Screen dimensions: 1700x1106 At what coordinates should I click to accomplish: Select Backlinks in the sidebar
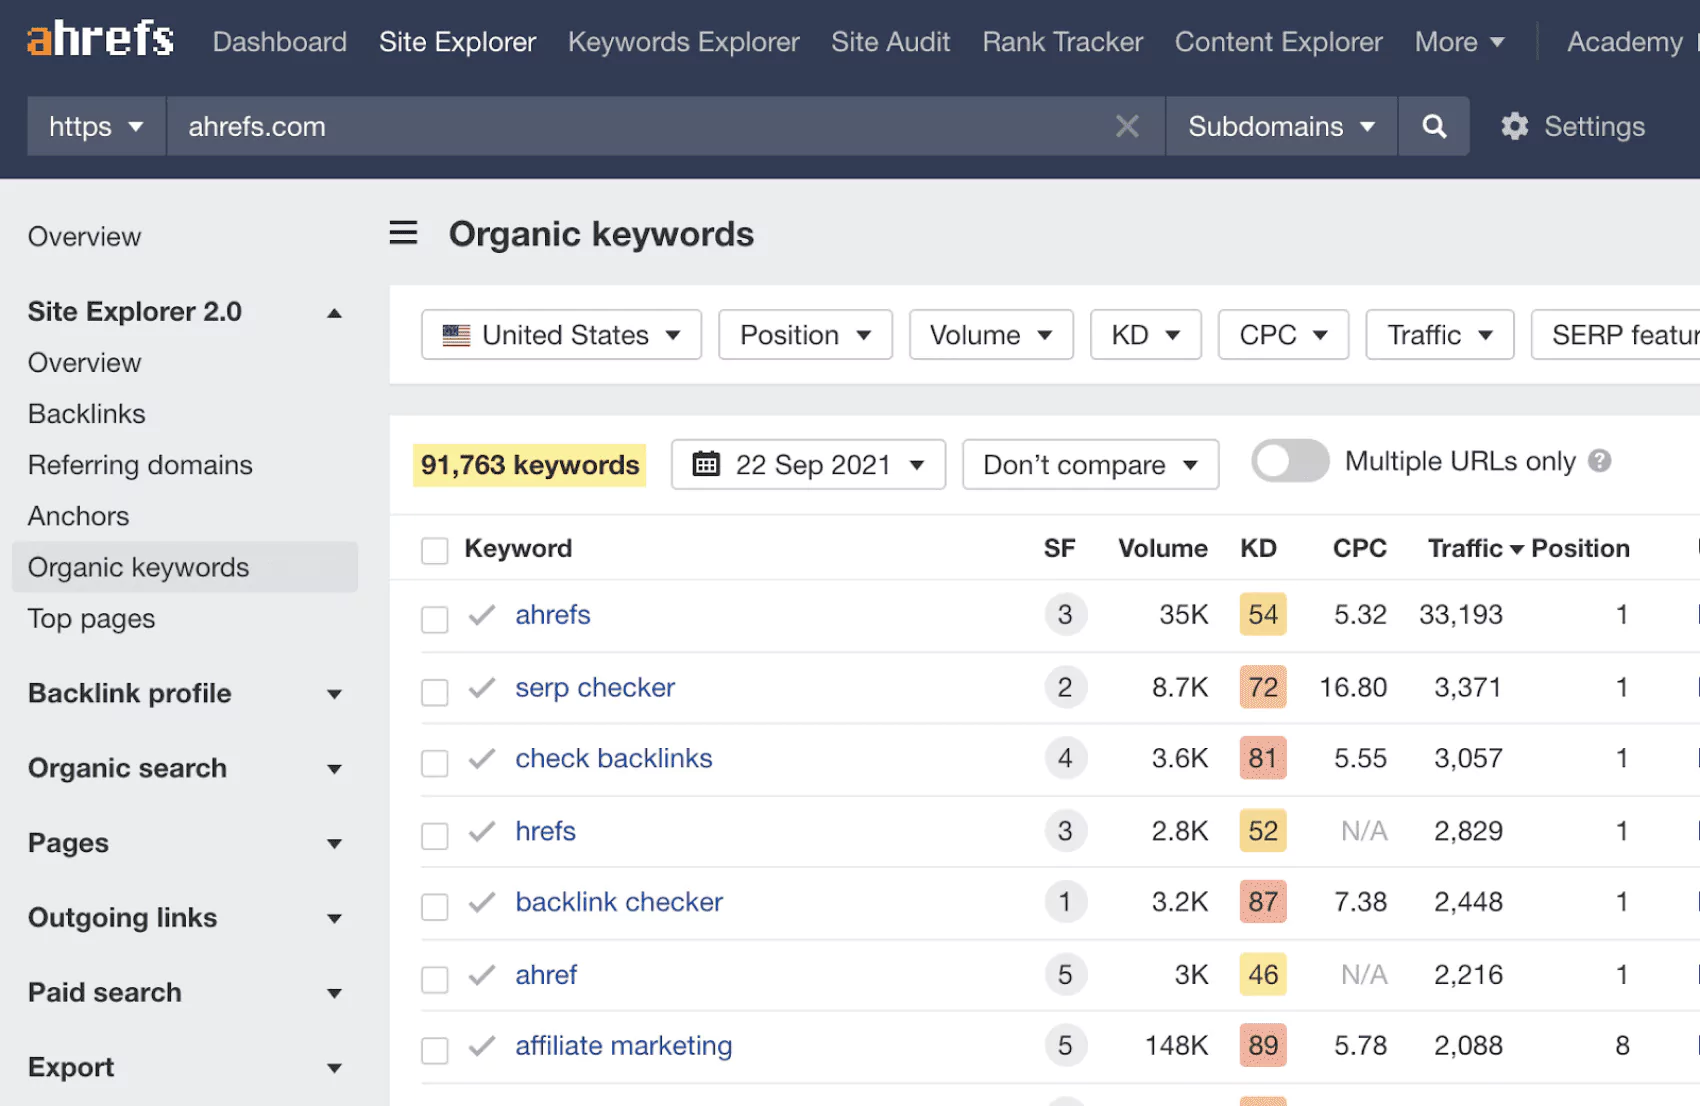[86, 413]
